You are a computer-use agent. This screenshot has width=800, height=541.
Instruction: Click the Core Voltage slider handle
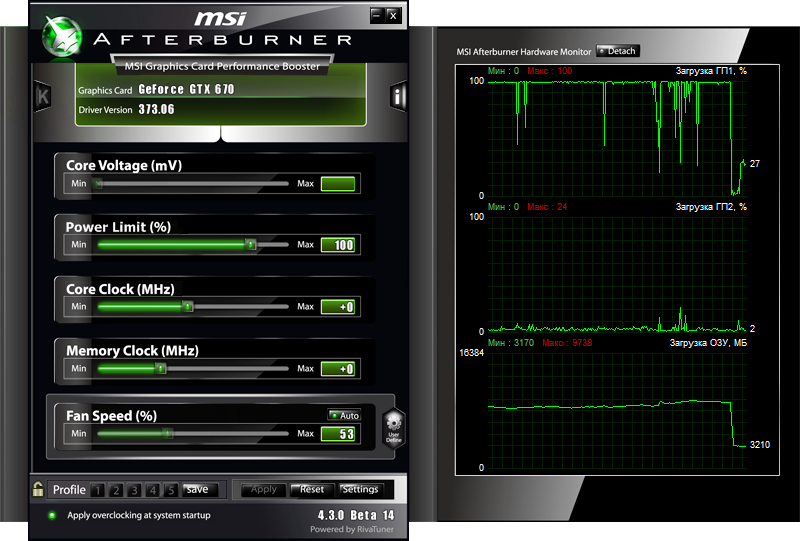point(98,184)
